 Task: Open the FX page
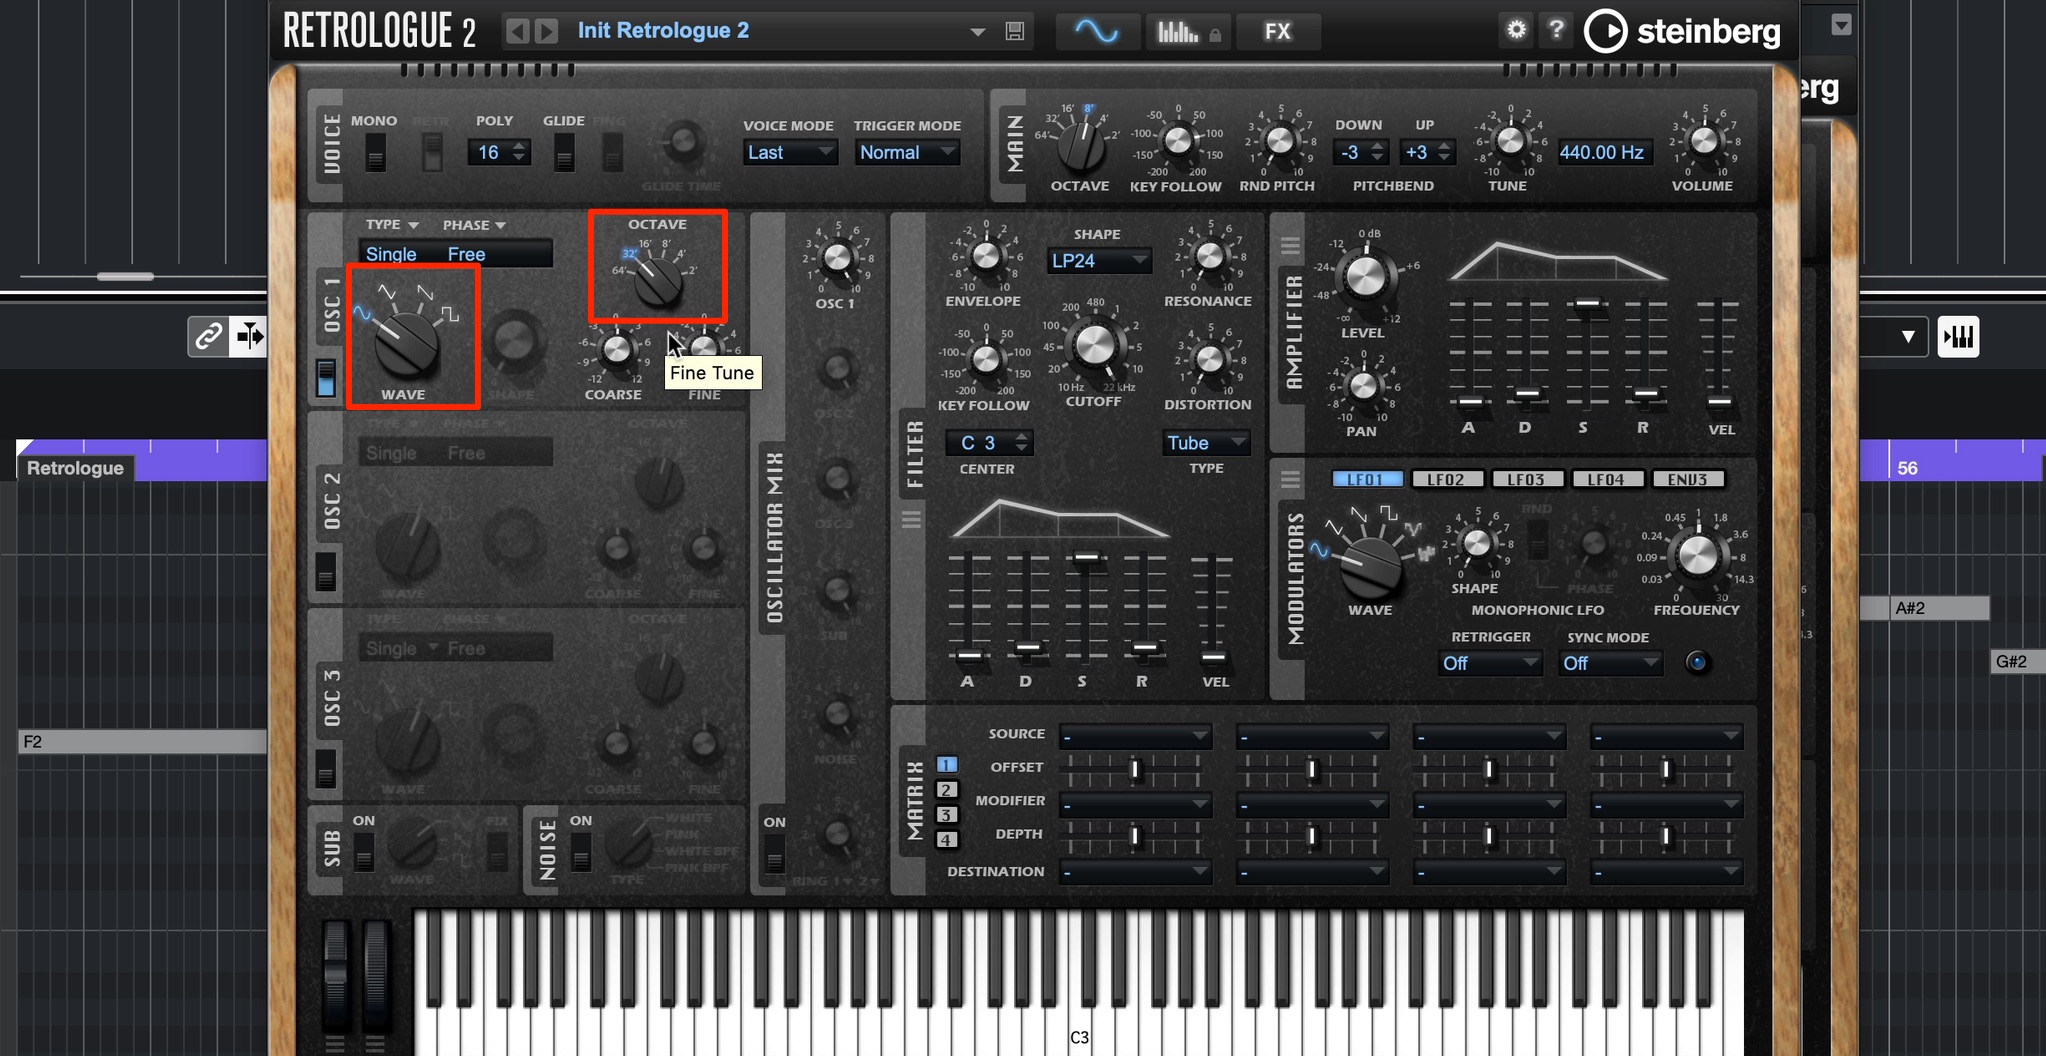[x=1278, y=31]
